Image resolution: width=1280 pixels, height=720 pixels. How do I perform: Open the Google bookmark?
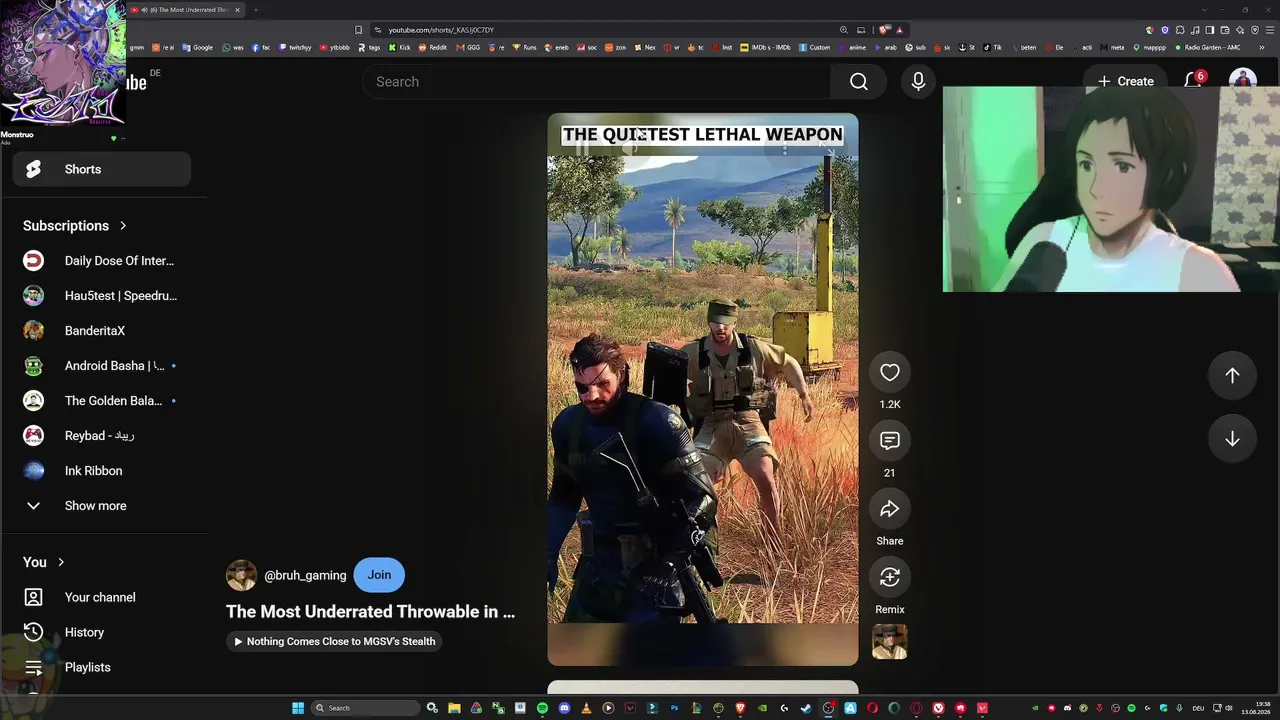198,47
